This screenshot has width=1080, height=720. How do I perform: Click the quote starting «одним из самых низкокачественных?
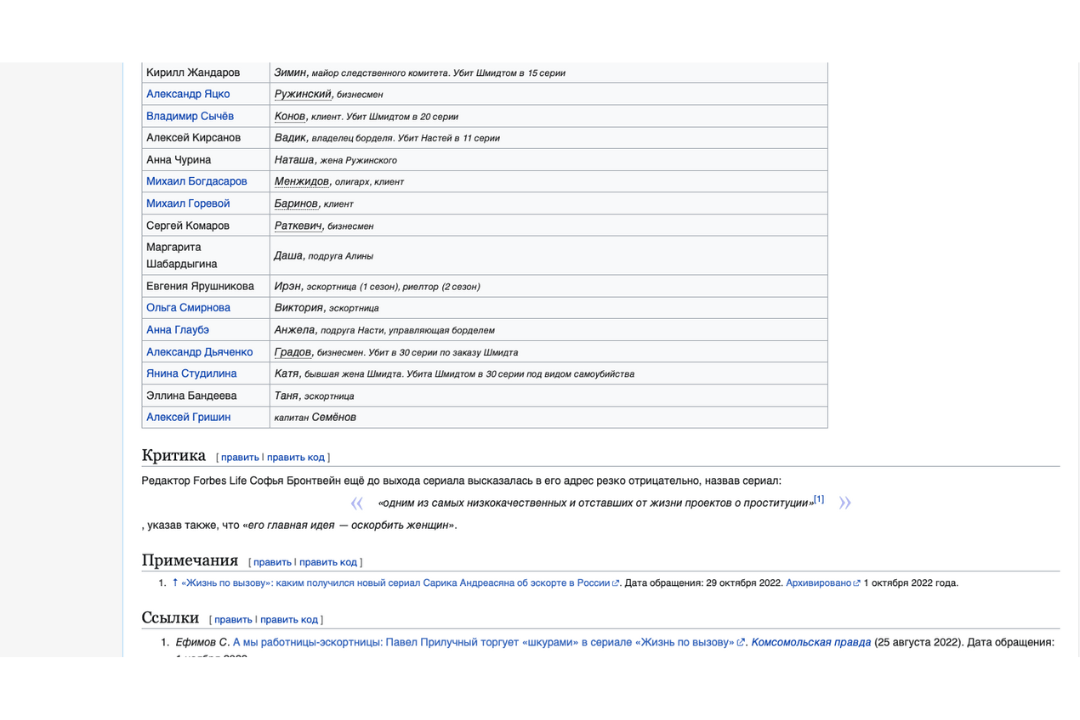[x=596, y=503]
